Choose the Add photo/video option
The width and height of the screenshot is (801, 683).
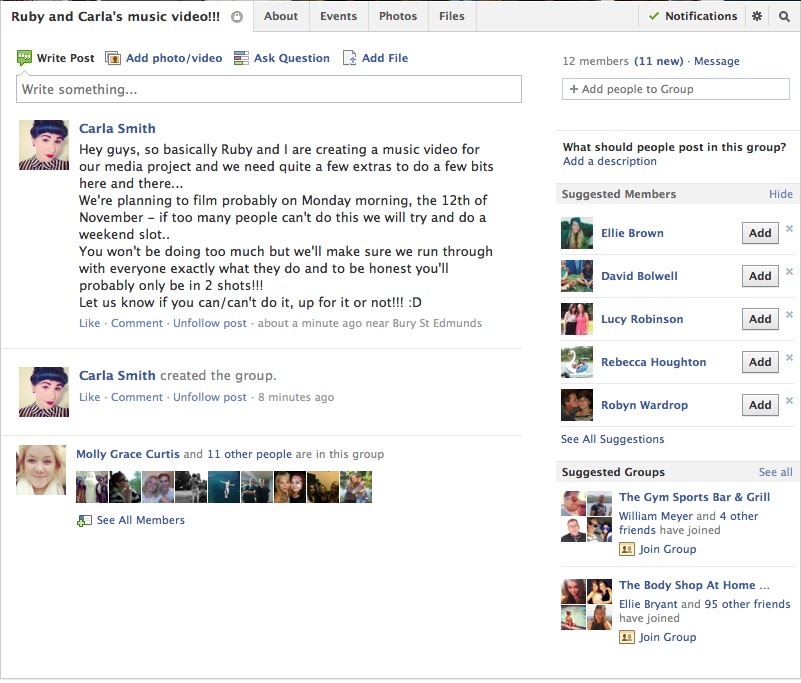[x=163, y=58]
